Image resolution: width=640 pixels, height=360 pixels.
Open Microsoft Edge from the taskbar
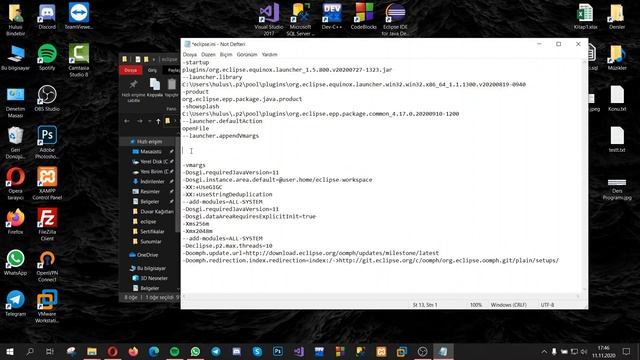pyautogui.click(x=154, y=351)
